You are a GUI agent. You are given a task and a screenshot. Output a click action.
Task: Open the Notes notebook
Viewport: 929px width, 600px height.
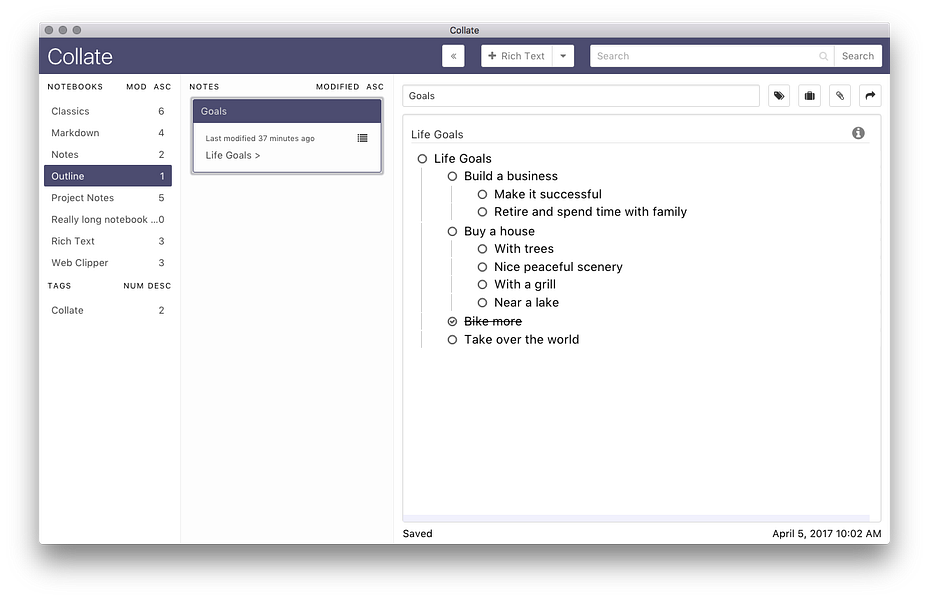108,155
